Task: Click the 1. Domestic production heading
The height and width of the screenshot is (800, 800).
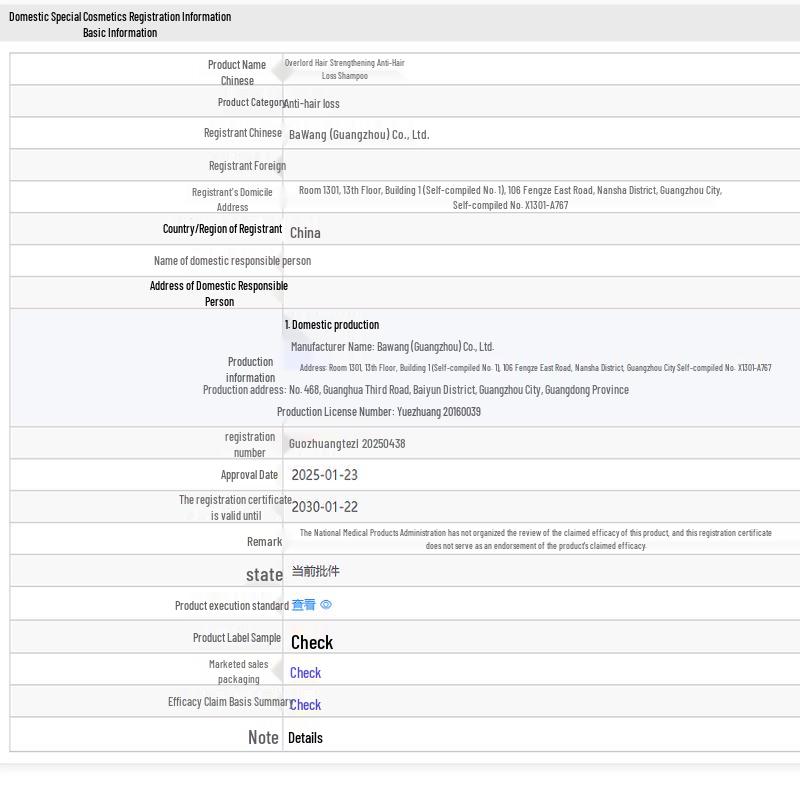Action: point(332,325)
